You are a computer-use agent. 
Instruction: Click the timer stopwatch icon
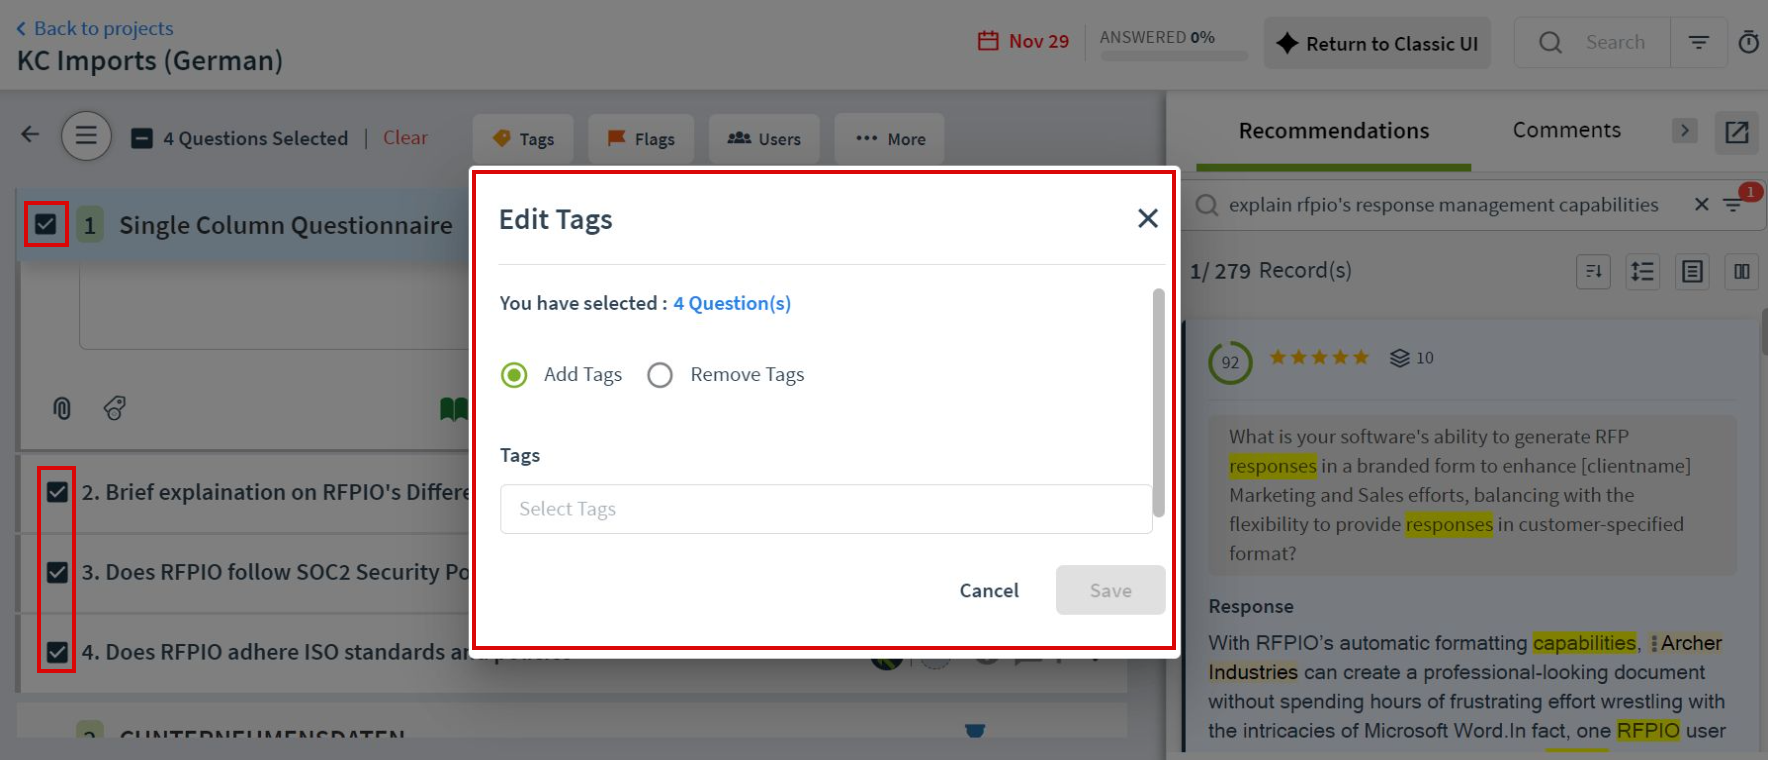[1748, 42]
